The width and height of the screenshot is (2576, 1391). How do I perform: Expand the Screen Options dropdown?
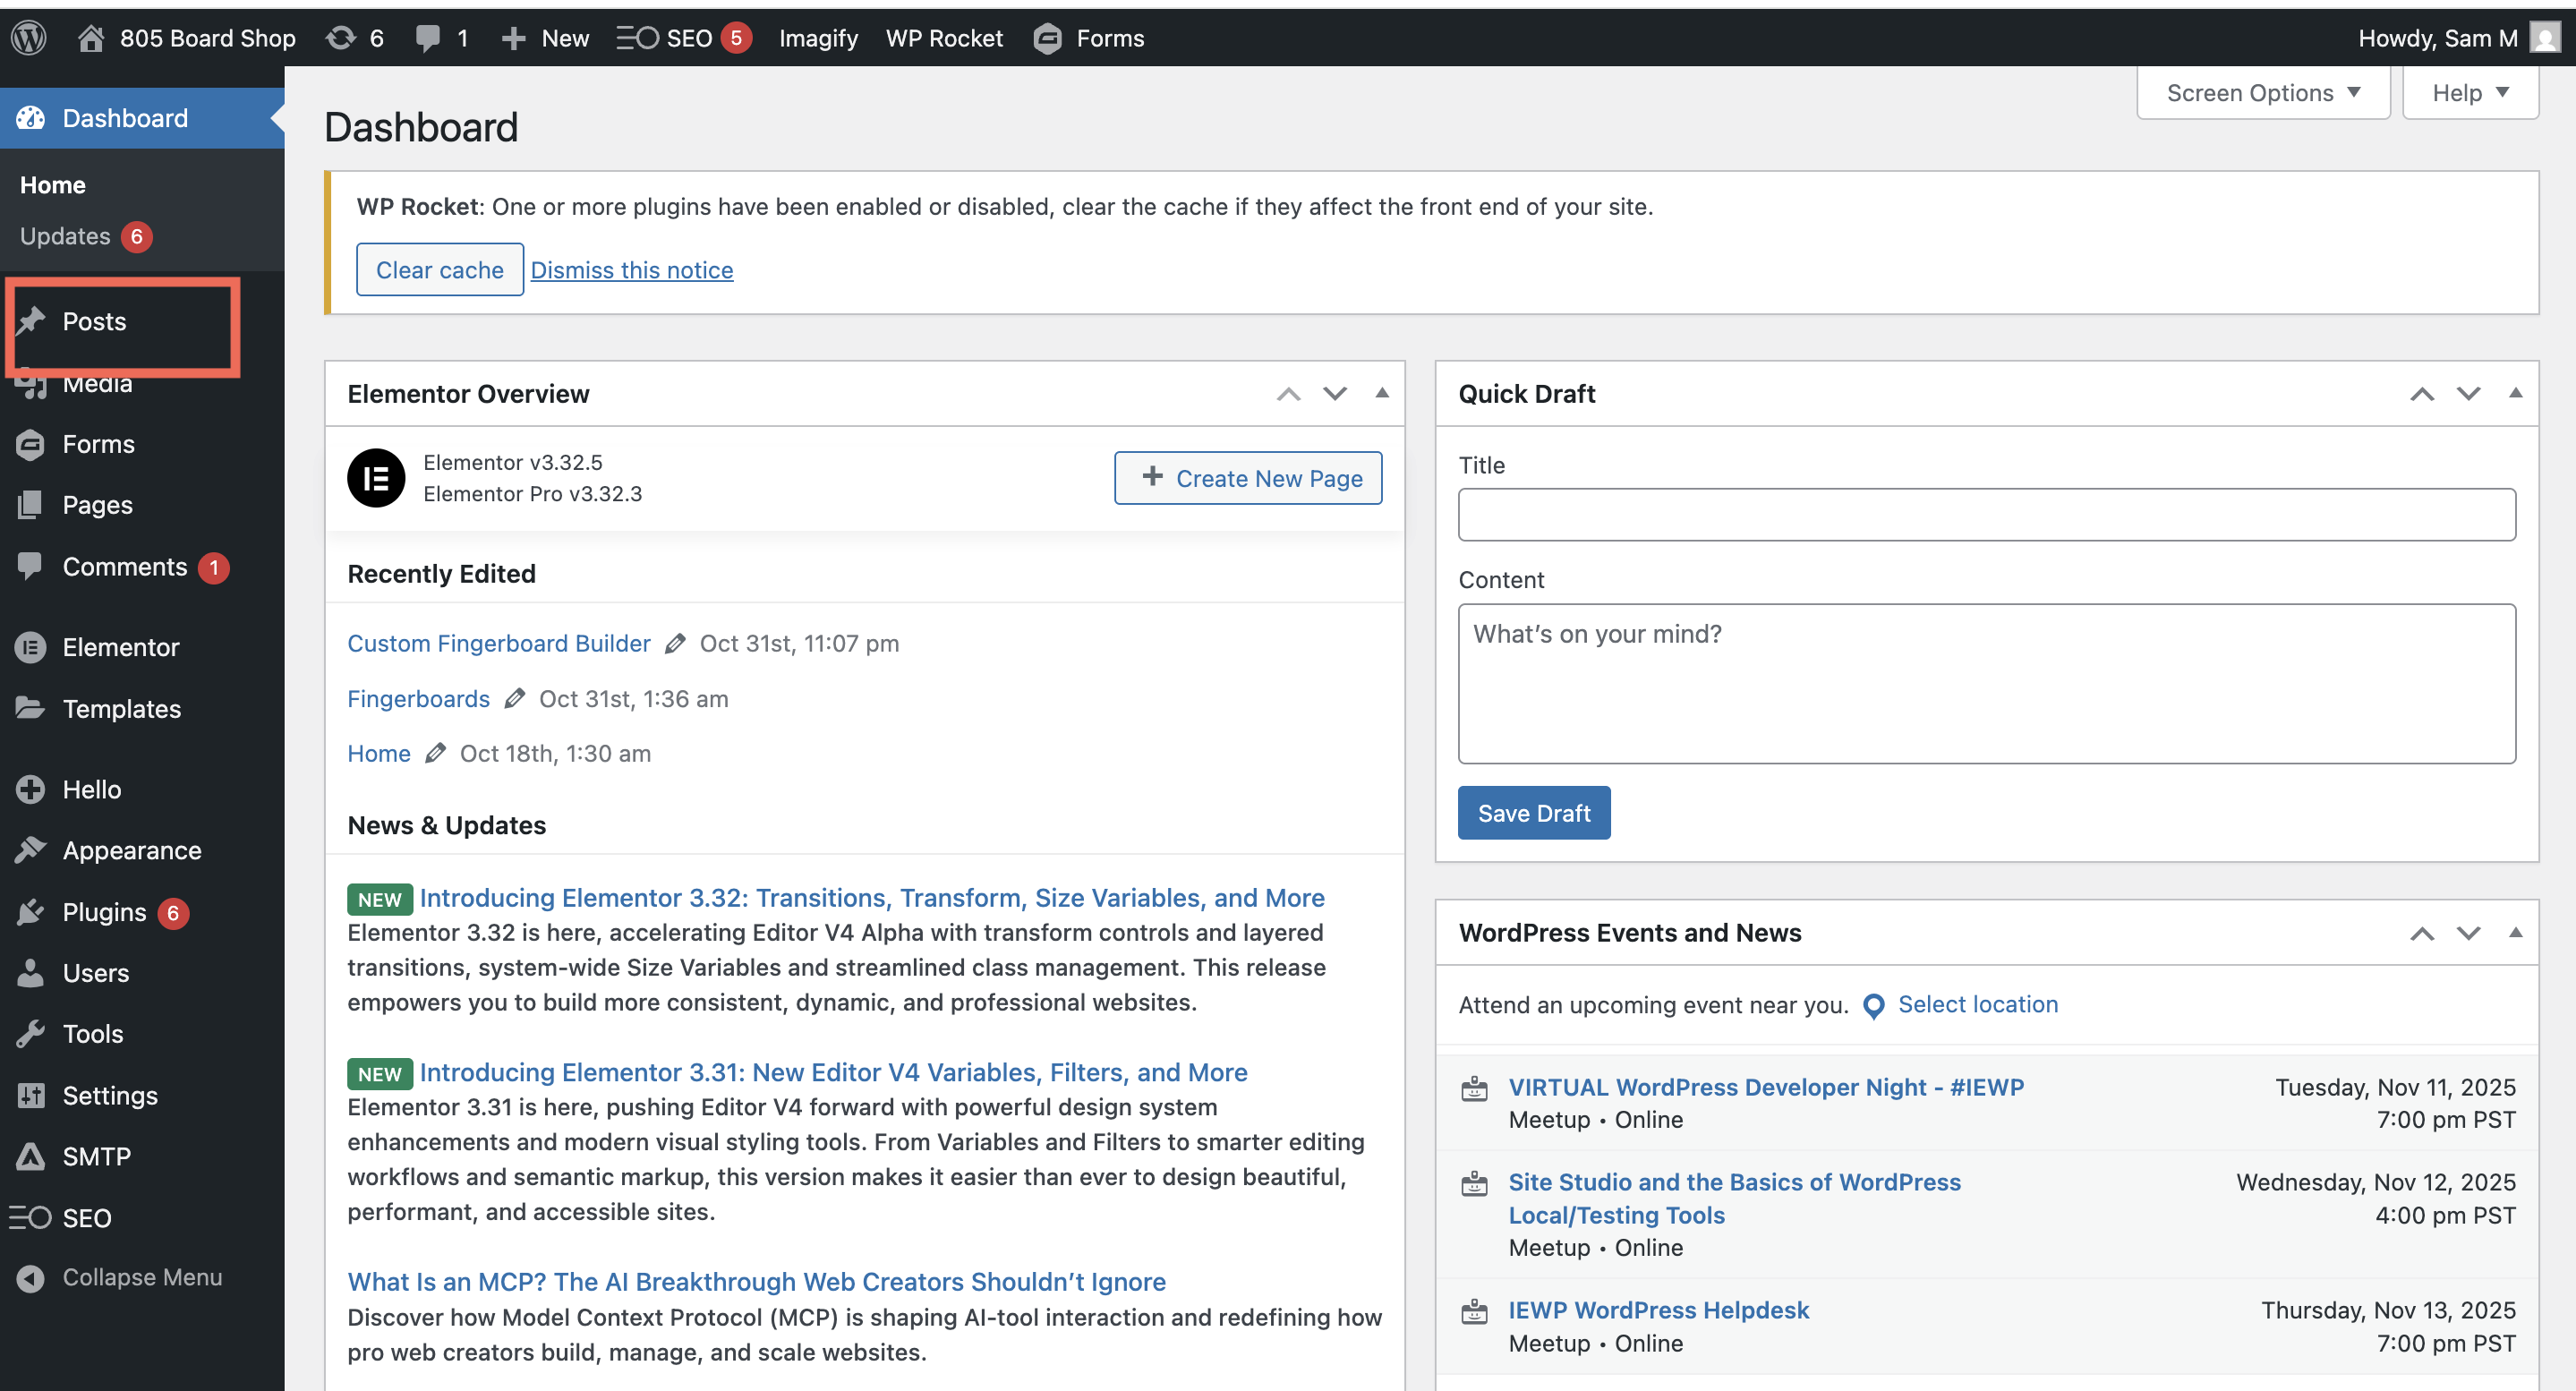pyautogui.click(x=2263, y=93)
